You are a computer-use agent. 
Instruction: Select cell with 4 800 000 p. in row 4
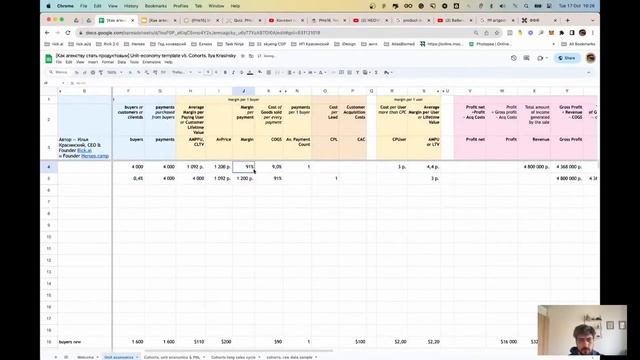[x=534, y=167]
